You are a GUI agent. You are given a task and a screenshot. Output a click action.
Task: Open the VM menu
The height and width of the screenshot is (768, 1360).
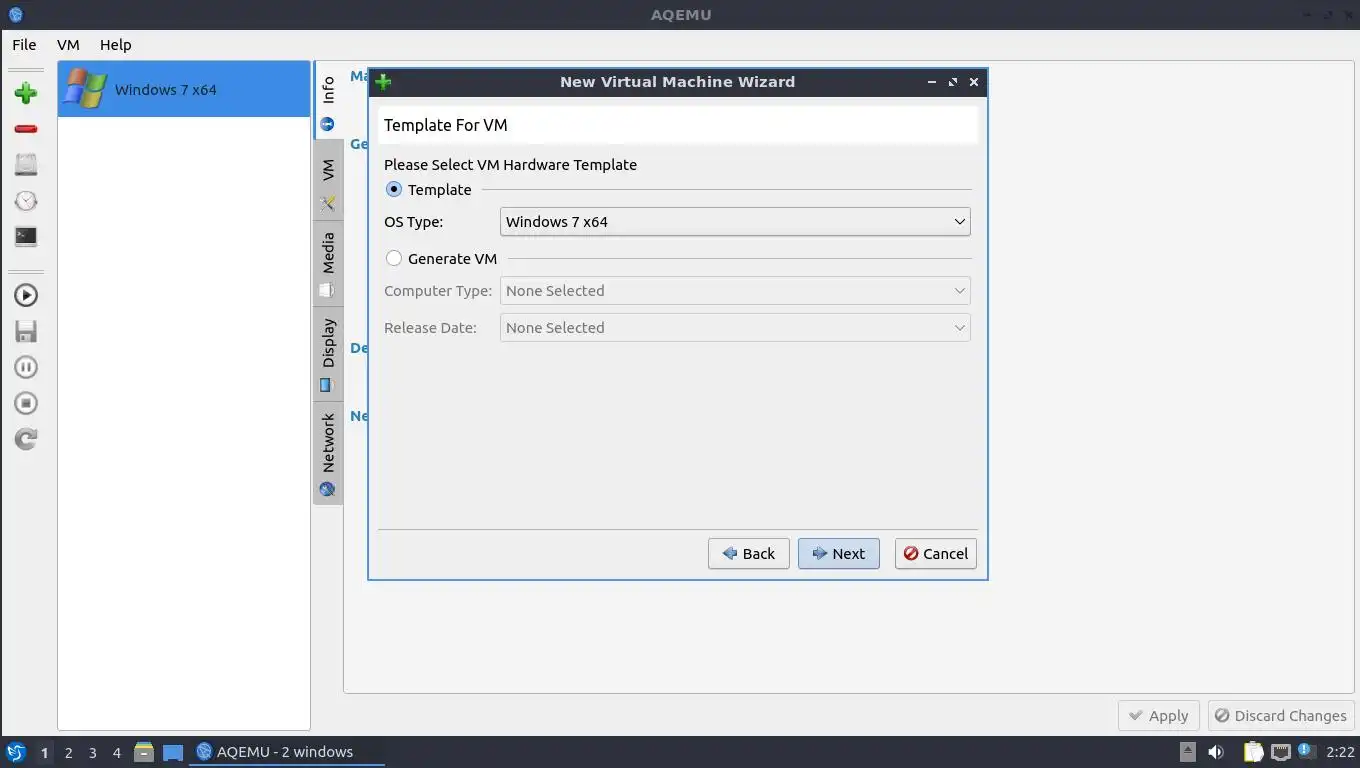tap(68, 45)
